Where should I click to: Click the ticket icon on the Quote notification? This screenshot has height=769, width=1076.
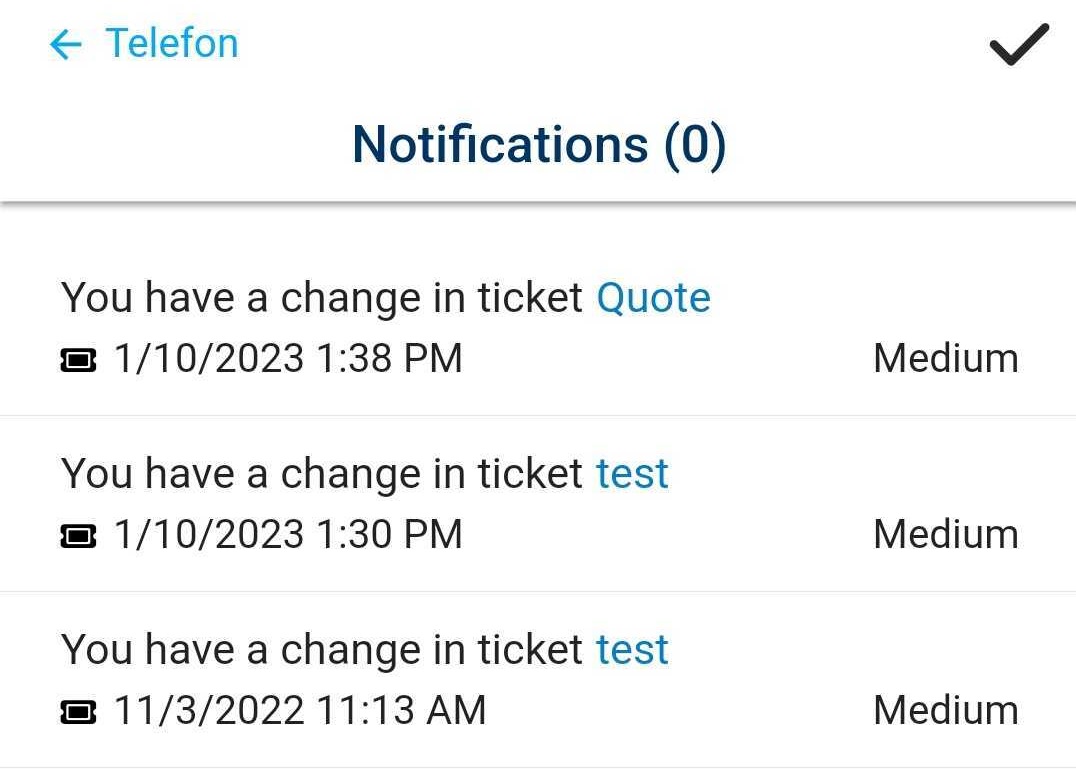tap(81, 357)
